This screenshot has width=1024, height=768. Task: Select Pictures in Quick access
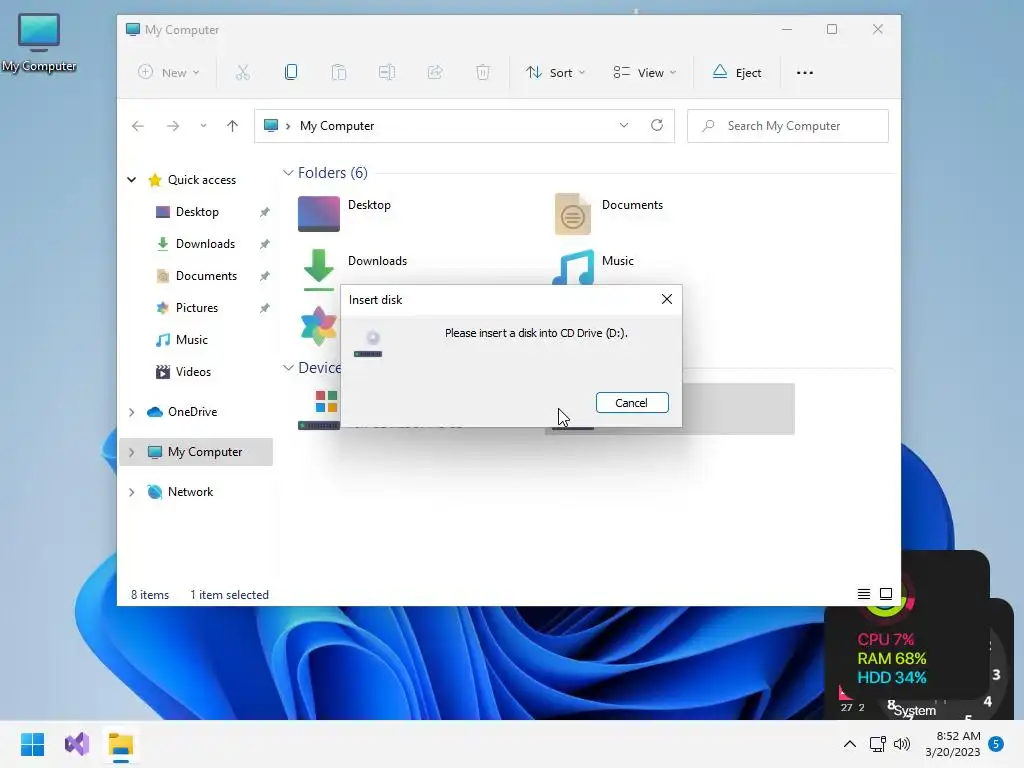coord(196,308)
